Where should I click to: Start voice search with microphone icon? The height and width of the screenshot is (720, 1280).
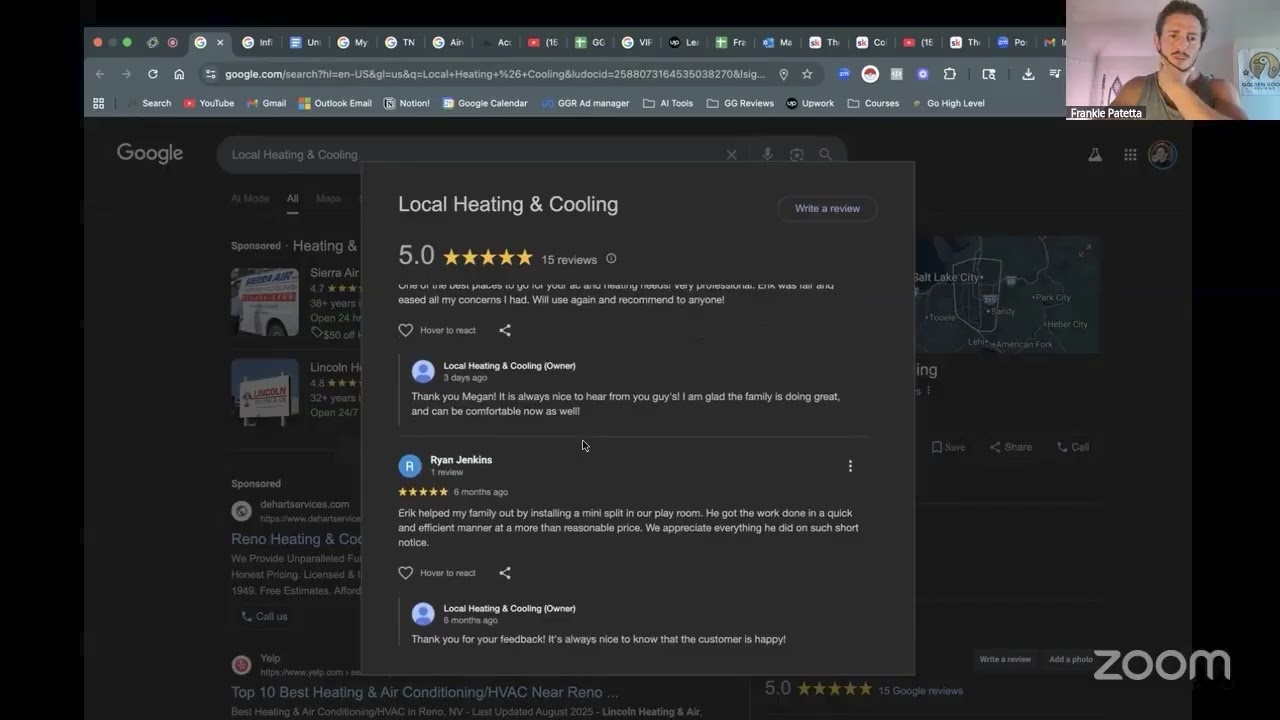pos(767,155)
